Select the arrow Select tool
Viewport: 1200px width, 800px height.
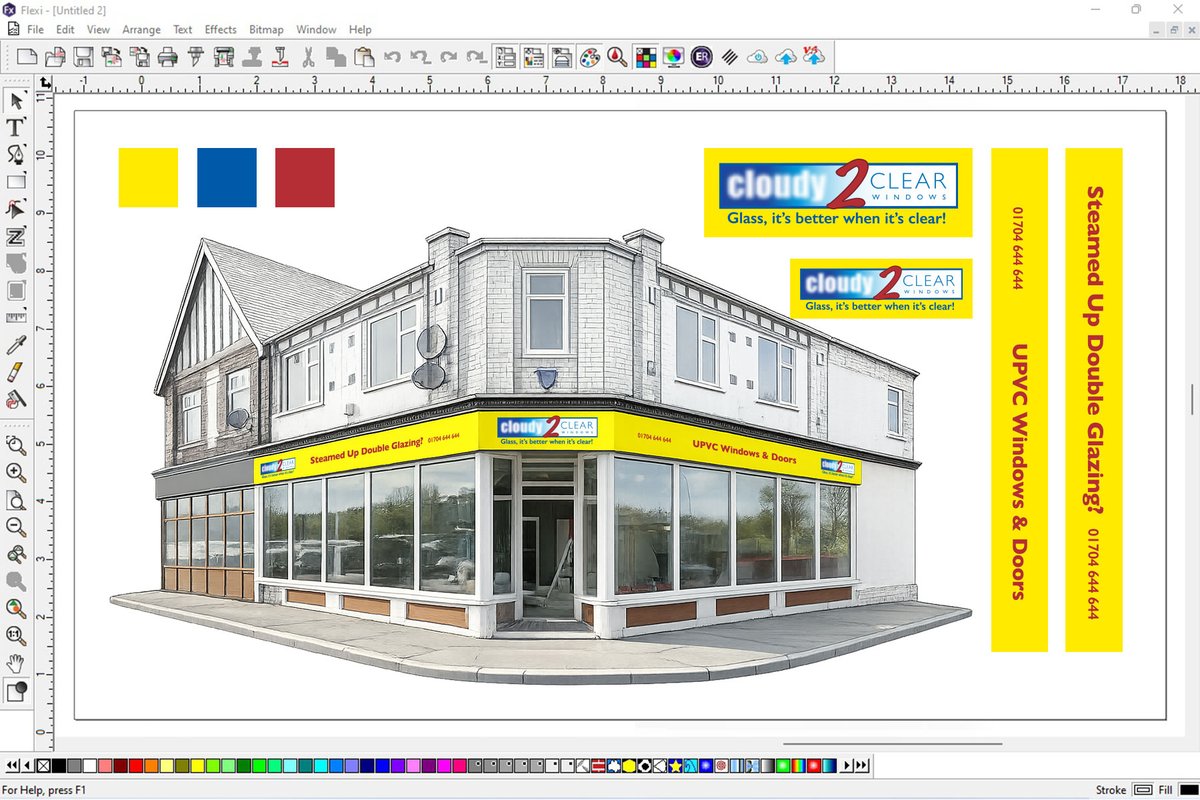[x=16, y=100]
